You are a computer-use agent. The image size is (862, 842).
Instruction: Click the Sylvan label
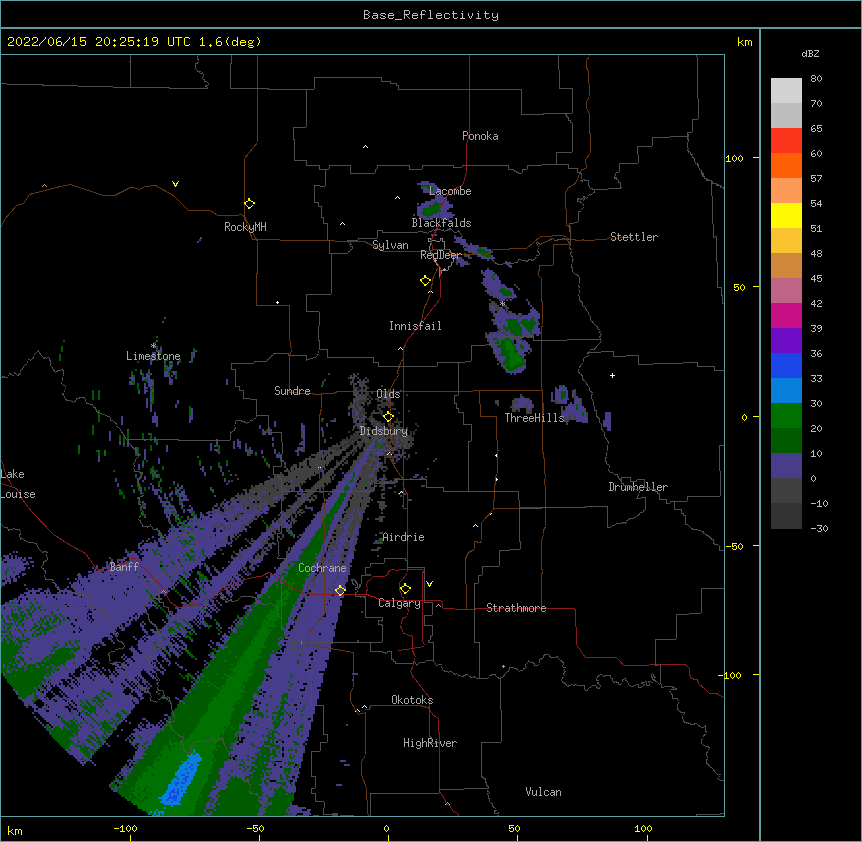tap(390, 245)
